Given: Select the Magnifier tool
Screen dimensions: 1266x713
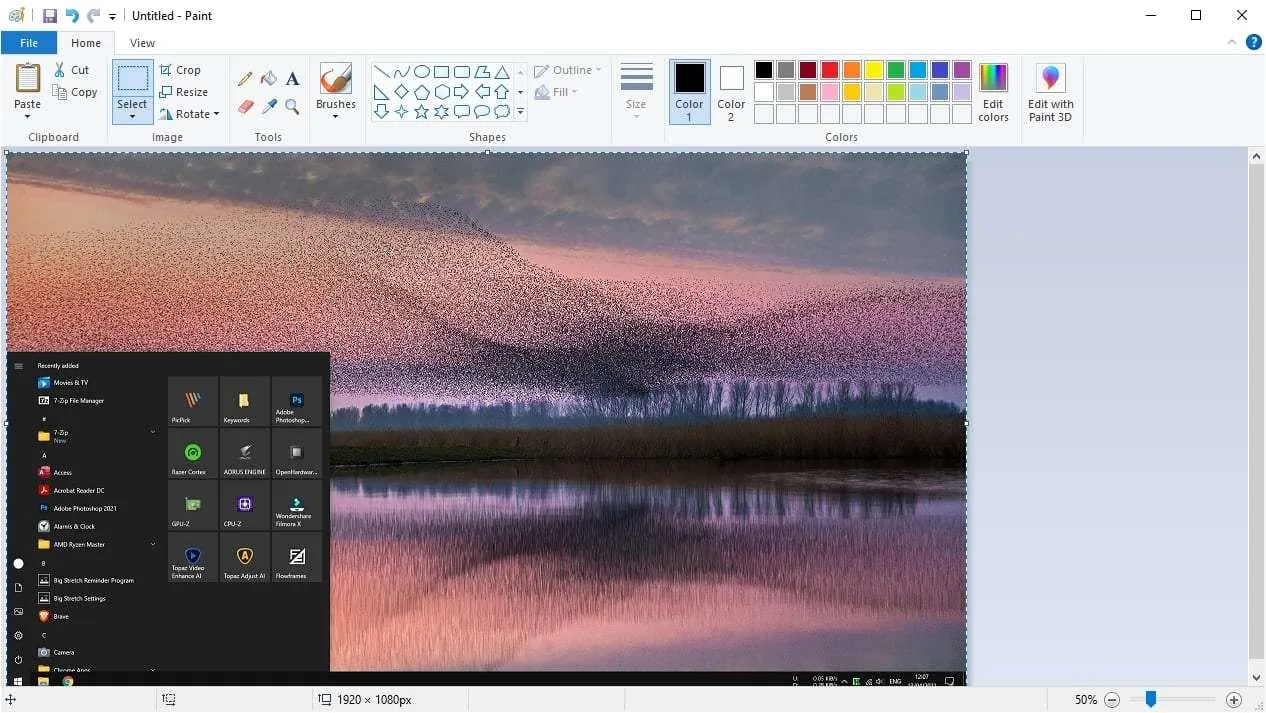Looking at the screenshot, I should tap(293, 106).
